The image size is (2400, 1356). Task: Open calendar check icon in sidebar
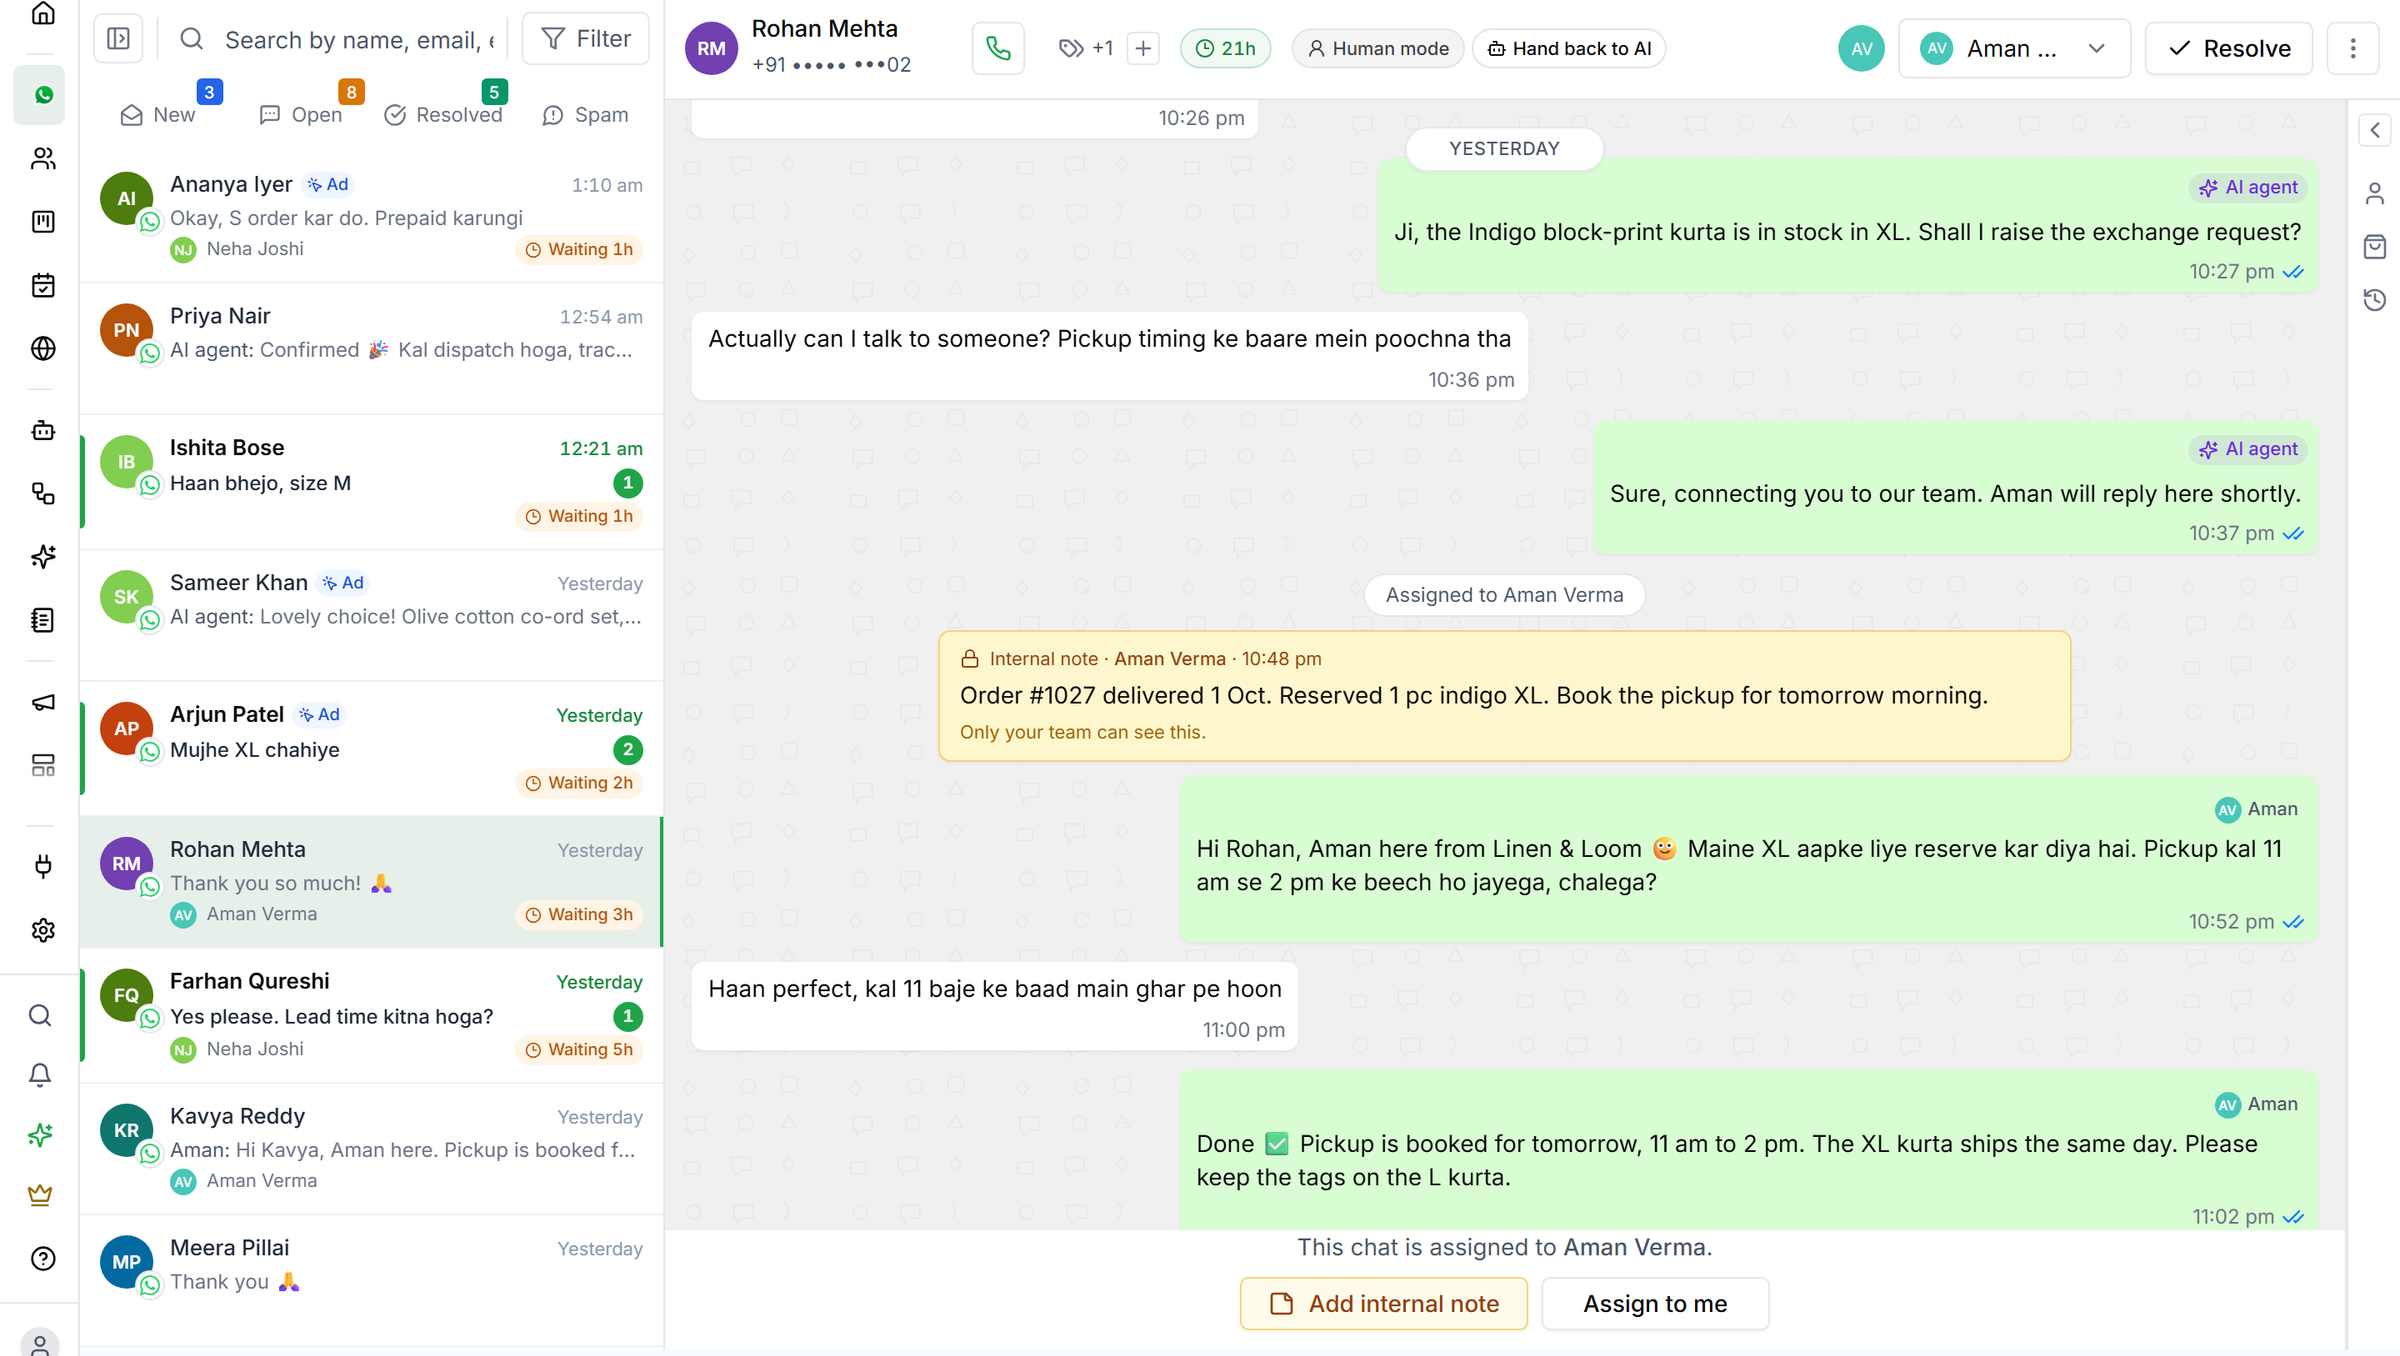point(43,285)
